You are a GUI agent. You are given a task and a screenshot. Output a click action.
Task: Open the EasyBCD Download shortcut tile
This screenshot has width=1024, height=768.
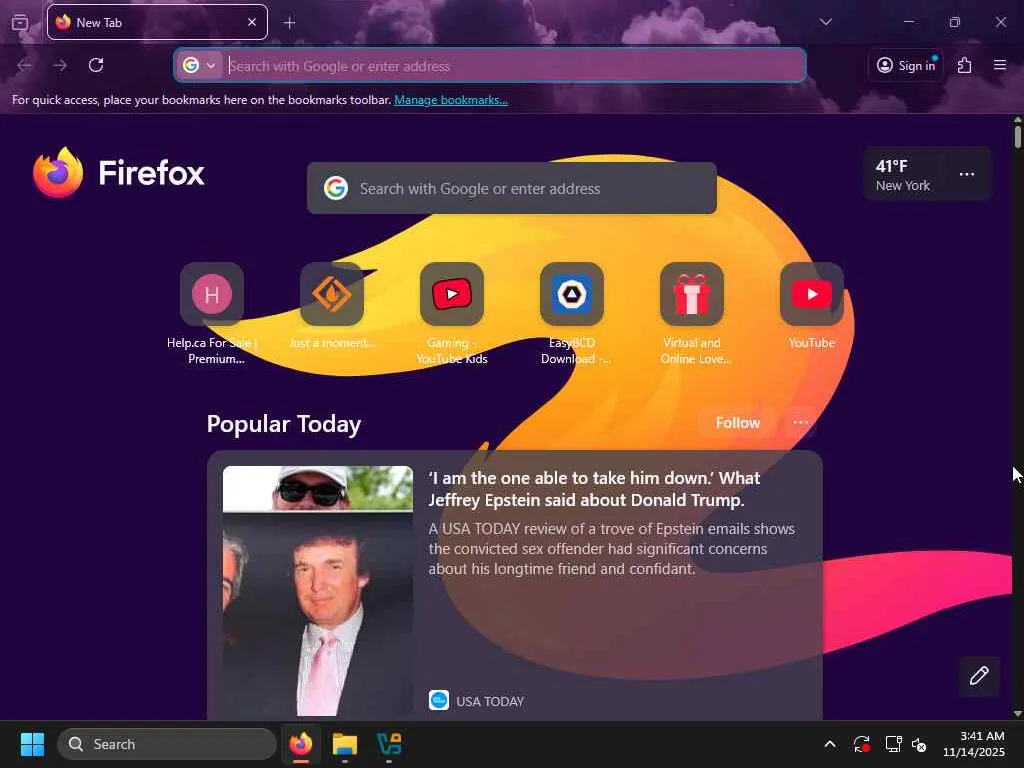pyautogui.click(x=572, y=294)
